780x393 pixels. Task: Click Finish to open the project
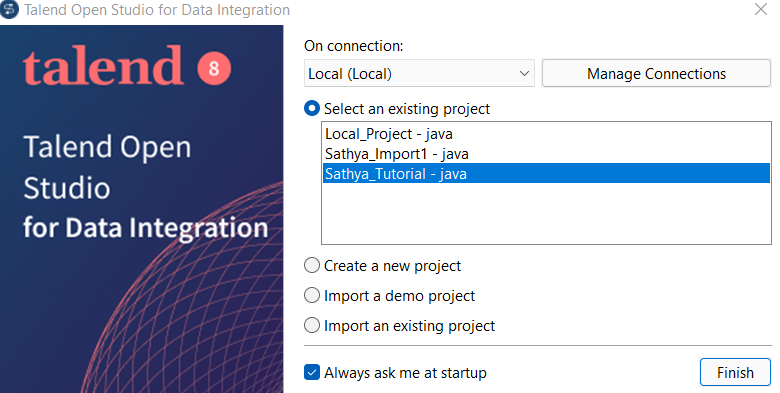735,372
